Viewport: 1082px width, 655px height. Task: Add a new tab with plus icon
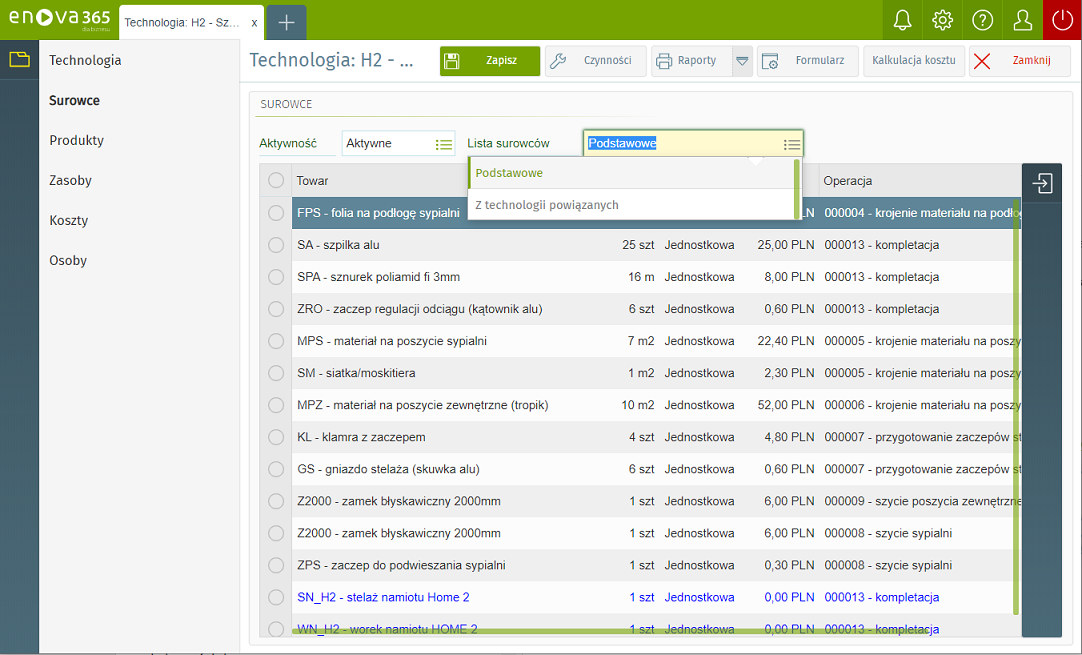tap(286, 23)
